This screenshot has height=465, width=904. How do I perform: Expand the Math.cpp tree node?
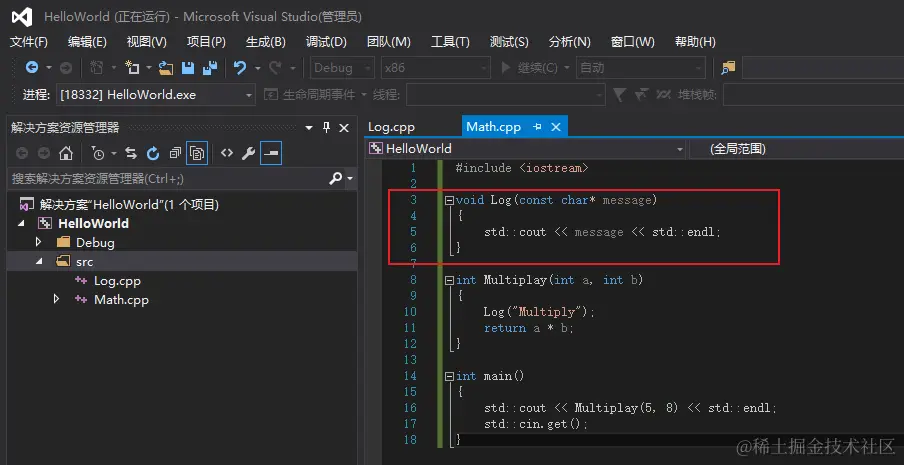coord(56,300)
